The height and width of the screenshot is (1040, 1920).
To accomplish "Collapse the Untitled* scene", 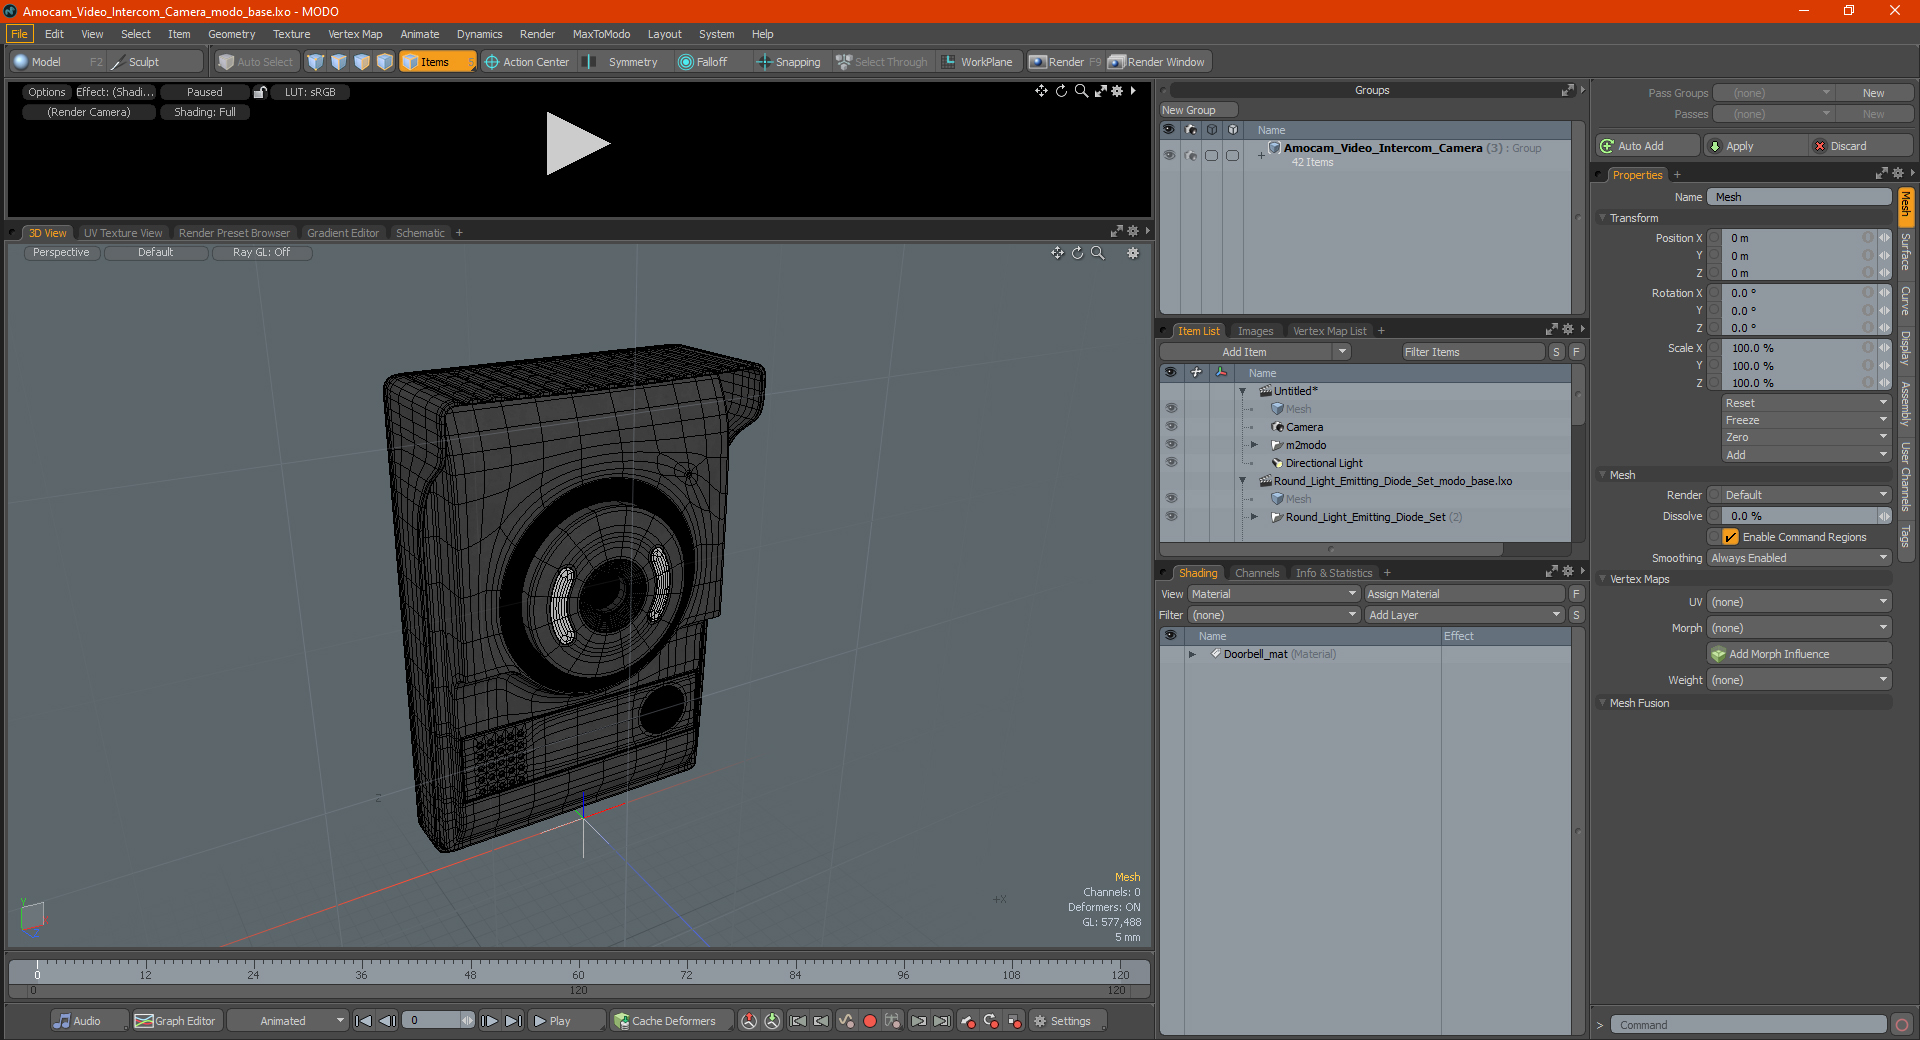I will click(x=1243, y=391).
